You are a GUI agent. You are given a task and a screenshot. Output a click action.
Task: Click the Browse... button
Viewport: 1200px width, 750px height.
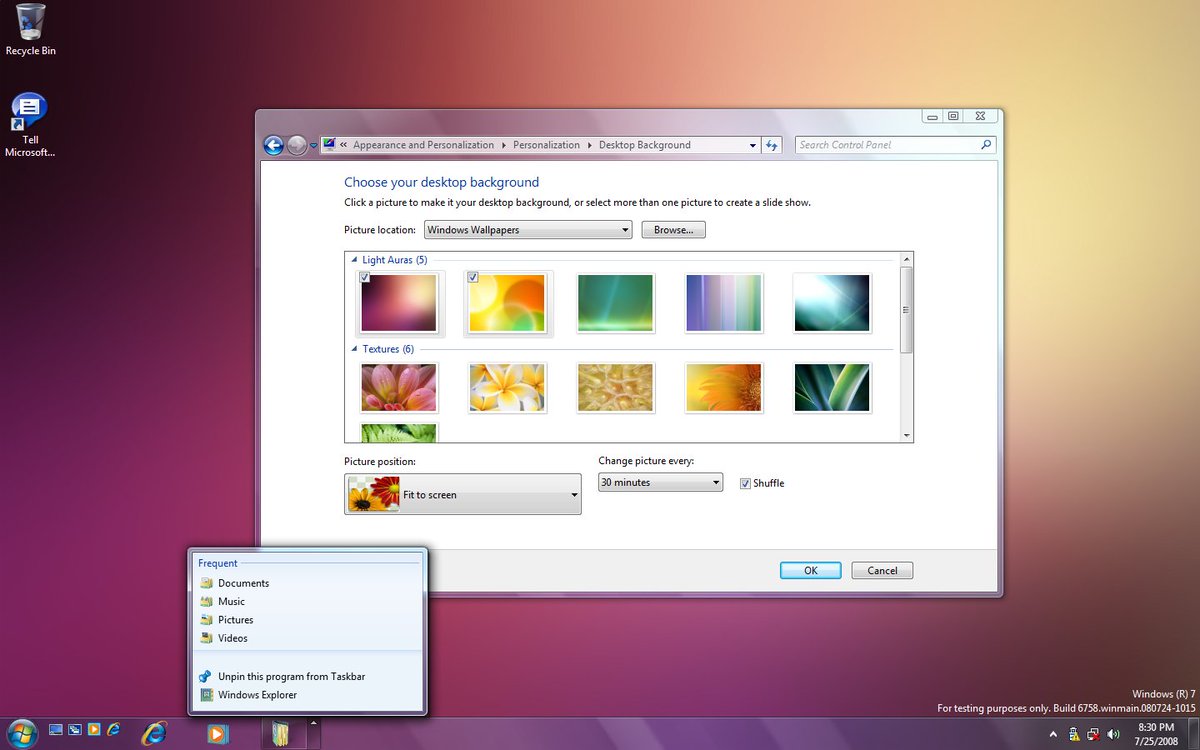point(673,230)
